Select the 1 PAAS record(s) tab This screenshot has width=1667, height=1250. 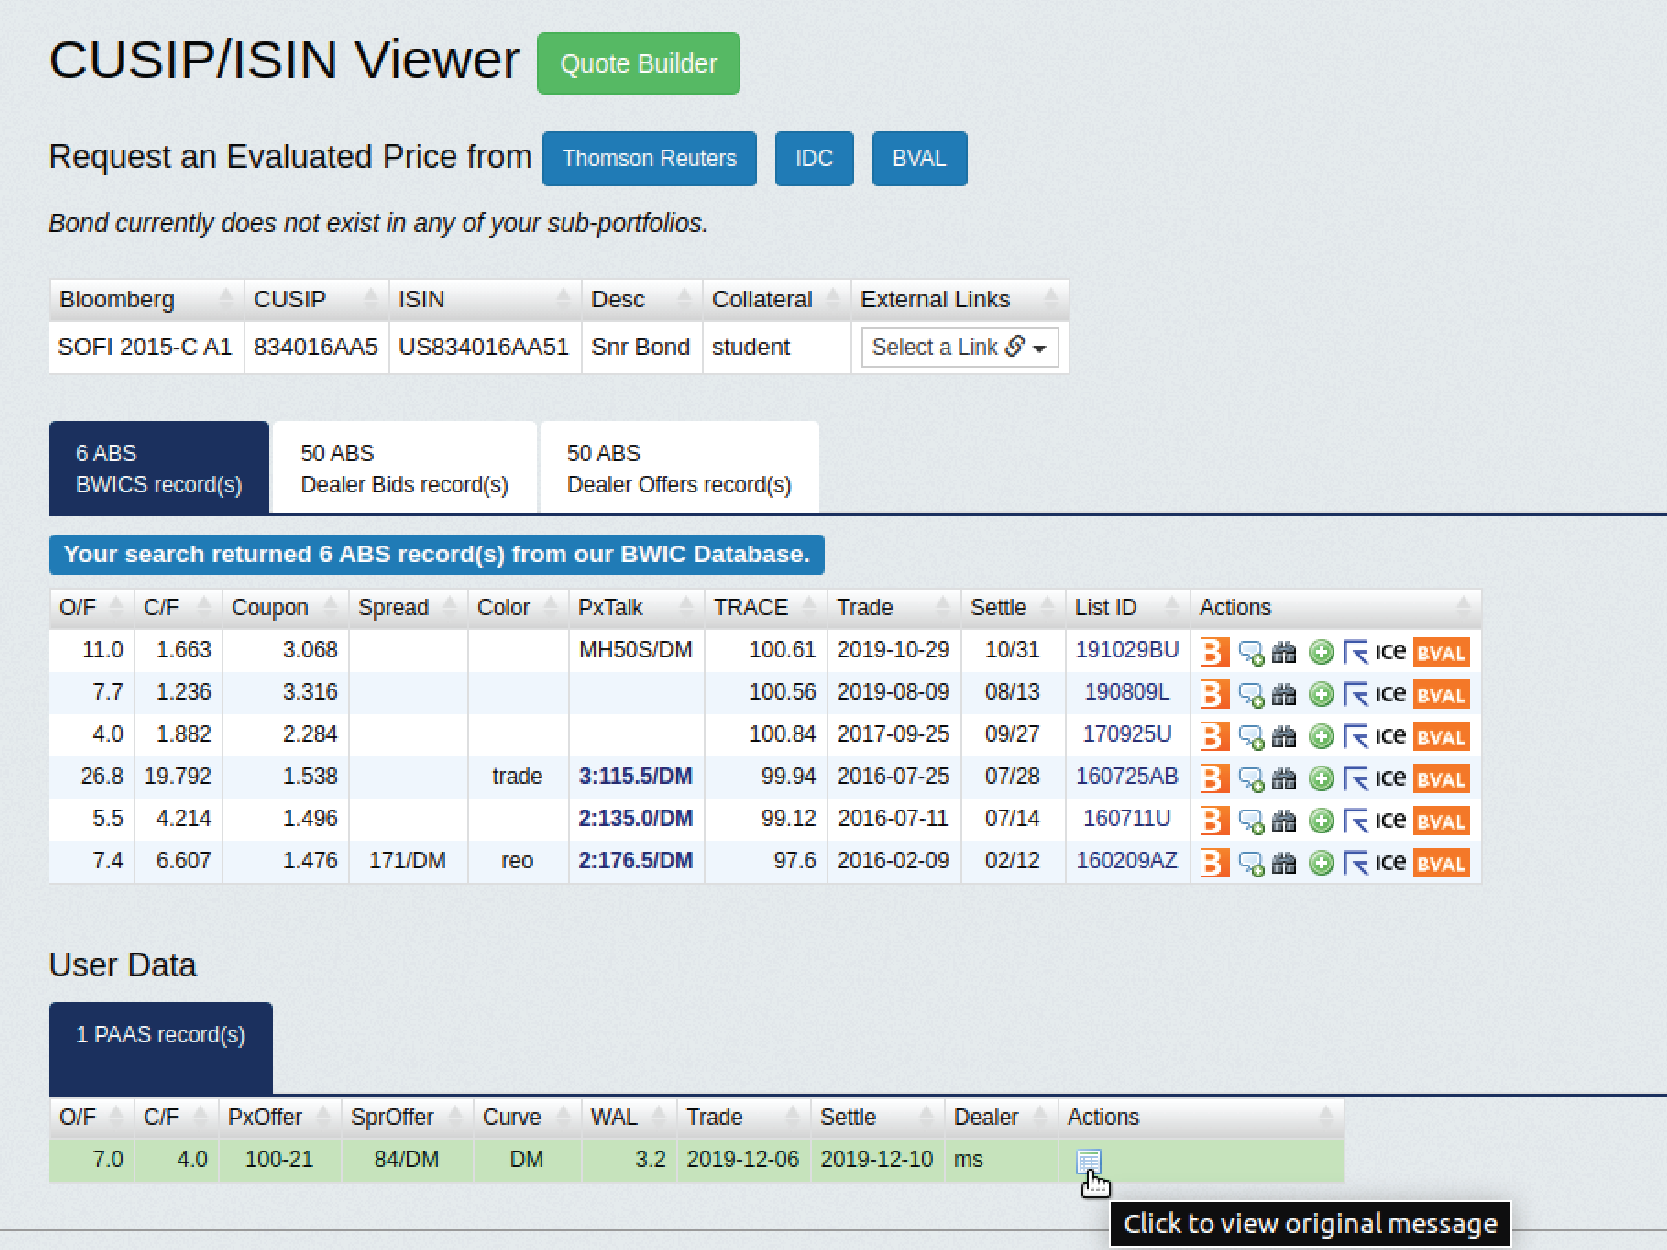[161, 1035]
